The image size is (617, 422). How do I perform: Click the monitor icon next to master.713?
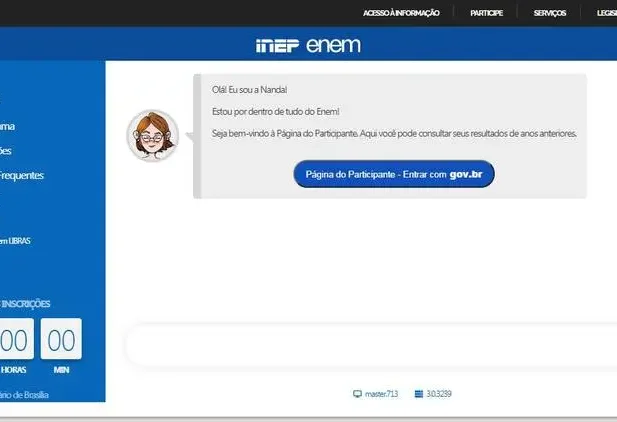pos(357,394)
